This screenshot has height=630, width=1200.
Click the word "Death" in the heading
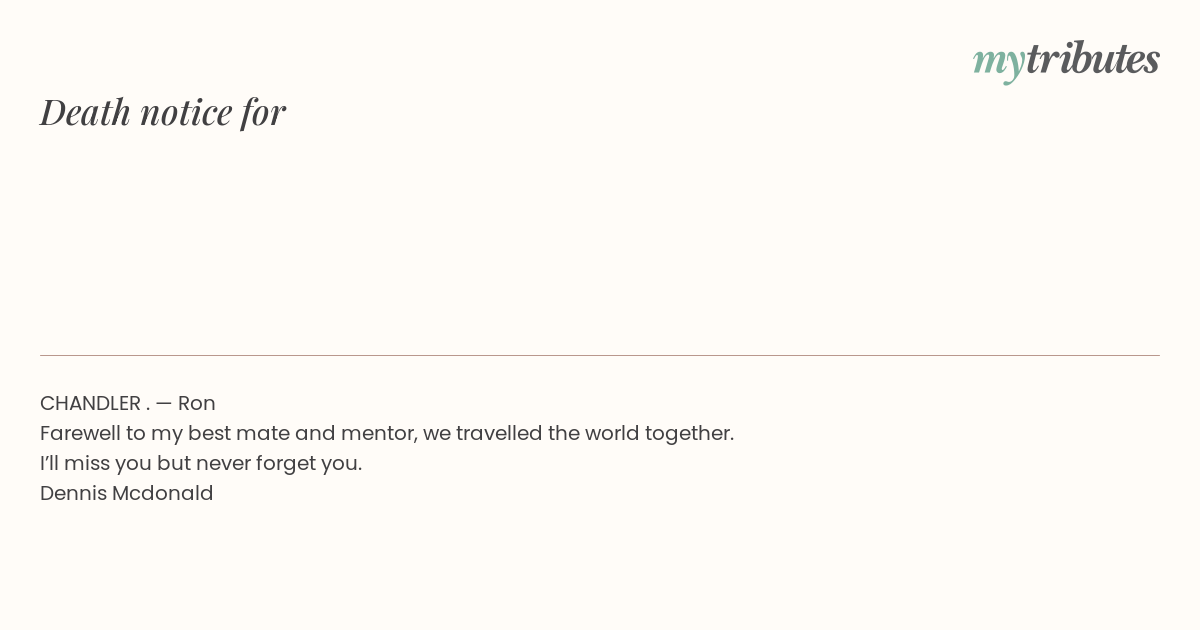coord(85,112)
